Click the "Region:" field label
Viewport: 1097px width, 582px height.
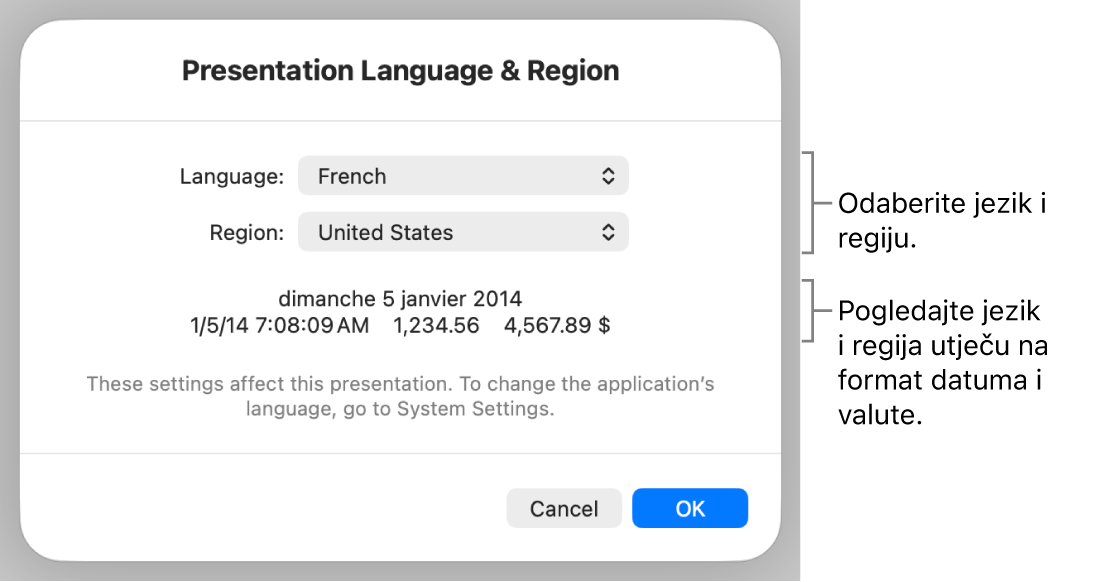(247, 233)
